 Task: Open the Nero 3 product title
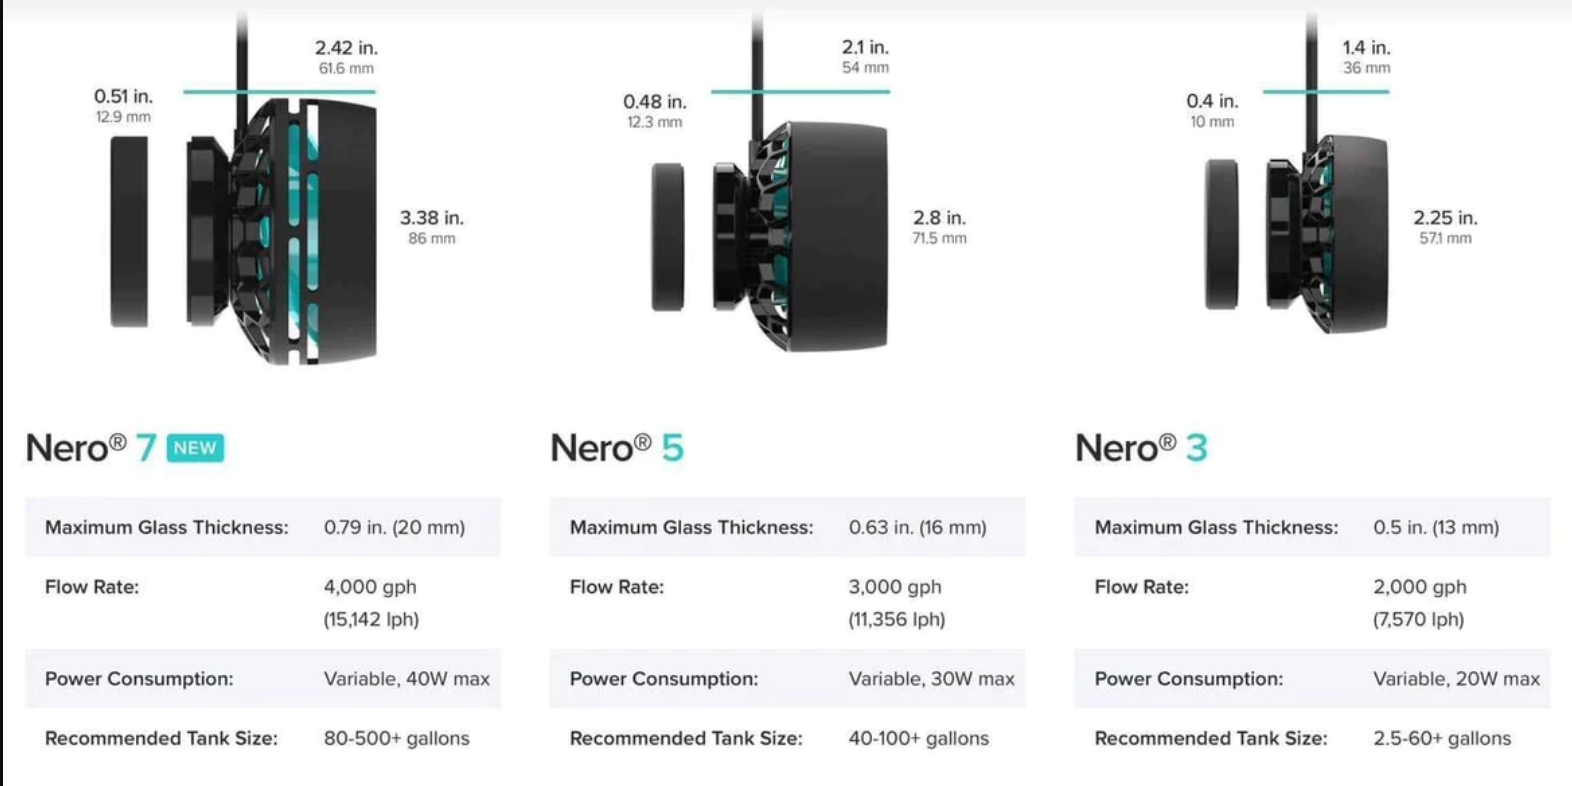pyautogui.click(x=1141, y=448)
